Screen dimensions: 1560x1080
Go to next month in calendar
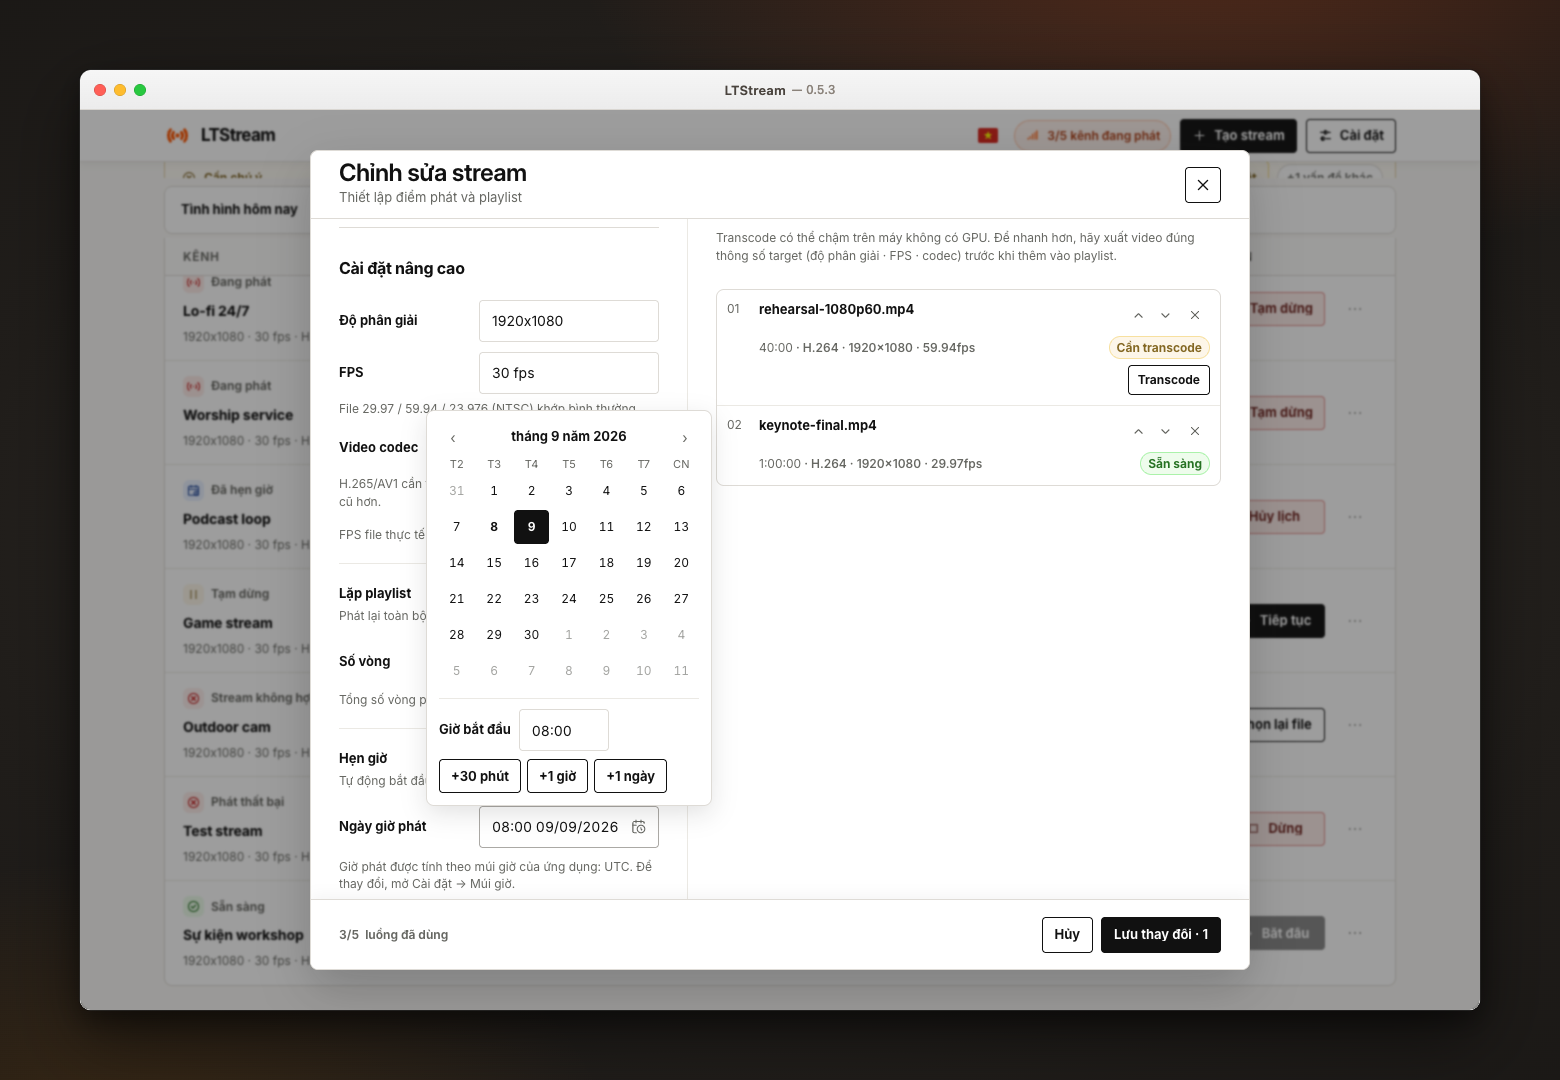point(684,438)
